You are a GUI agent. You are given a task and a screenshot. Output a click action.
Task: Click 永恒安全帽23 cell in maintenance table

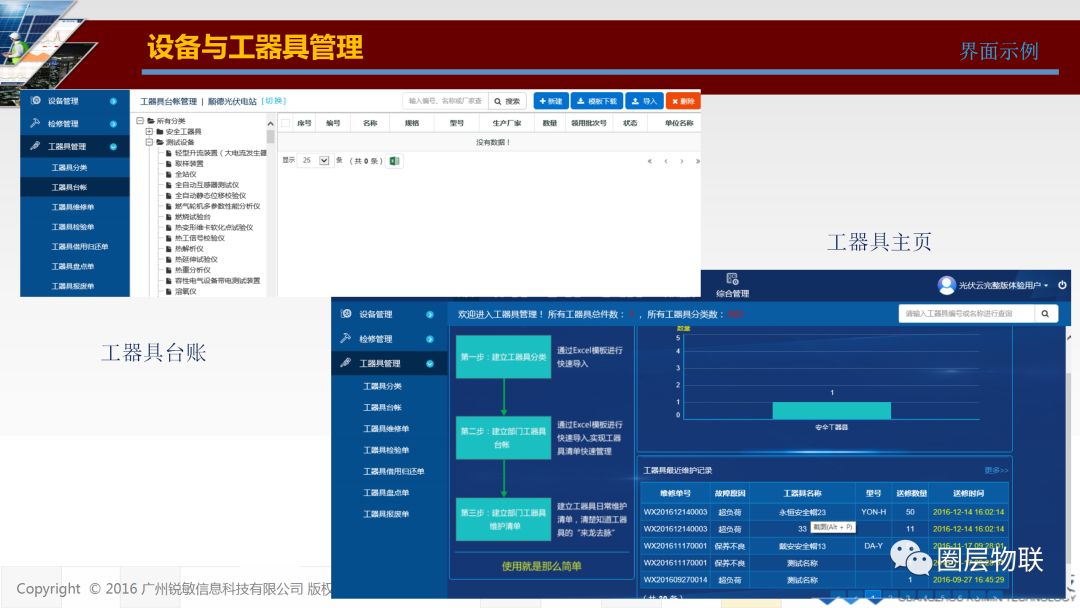[x=802, y=512]
